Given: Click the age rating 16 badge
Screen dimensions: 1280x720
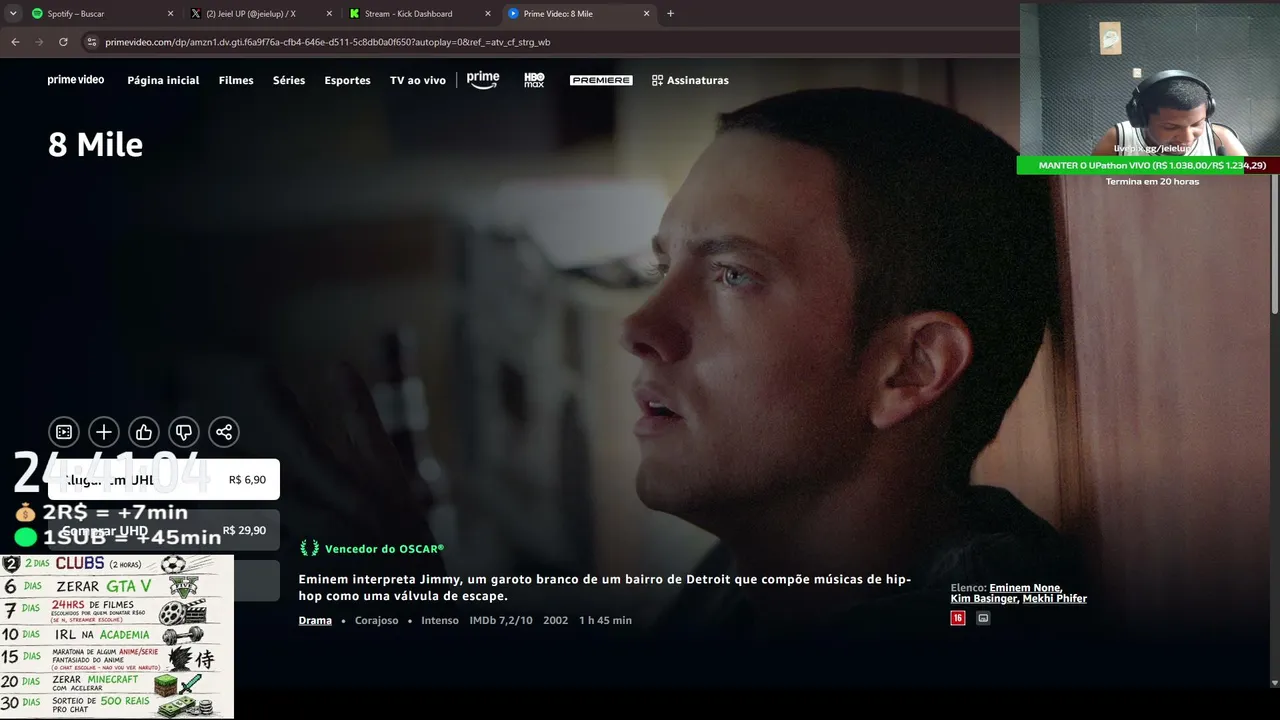Looking at the screenshot, I should coord(958,618).
